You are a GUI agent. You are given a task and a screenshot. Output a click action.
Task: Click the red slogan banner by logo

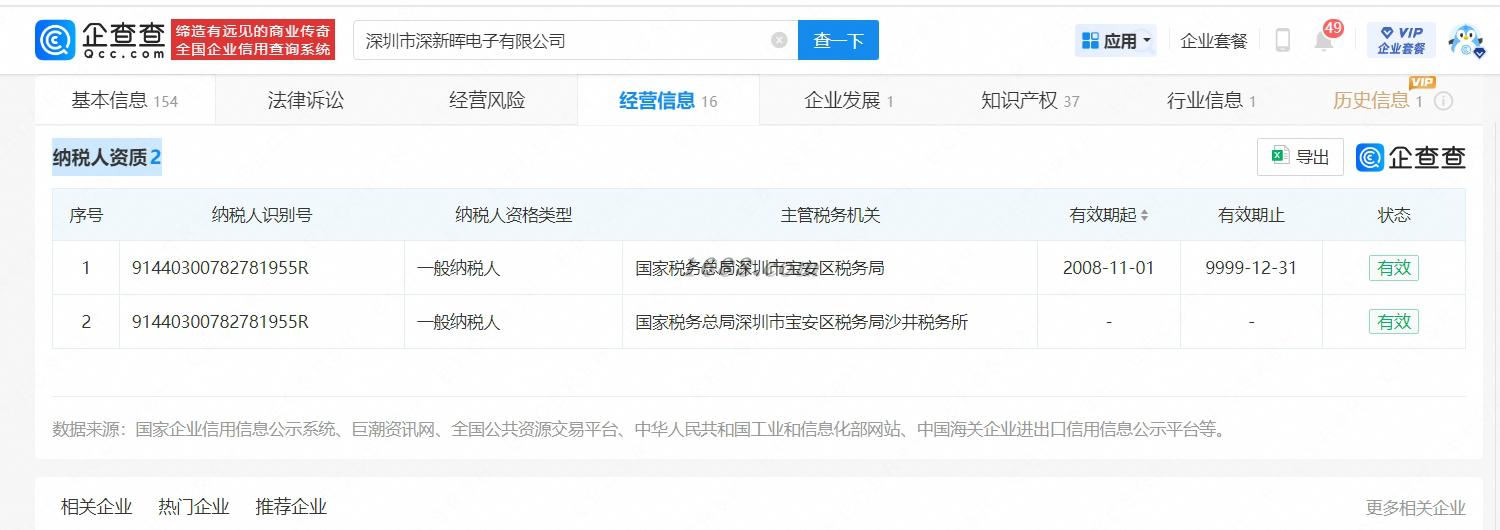(253, 40)
